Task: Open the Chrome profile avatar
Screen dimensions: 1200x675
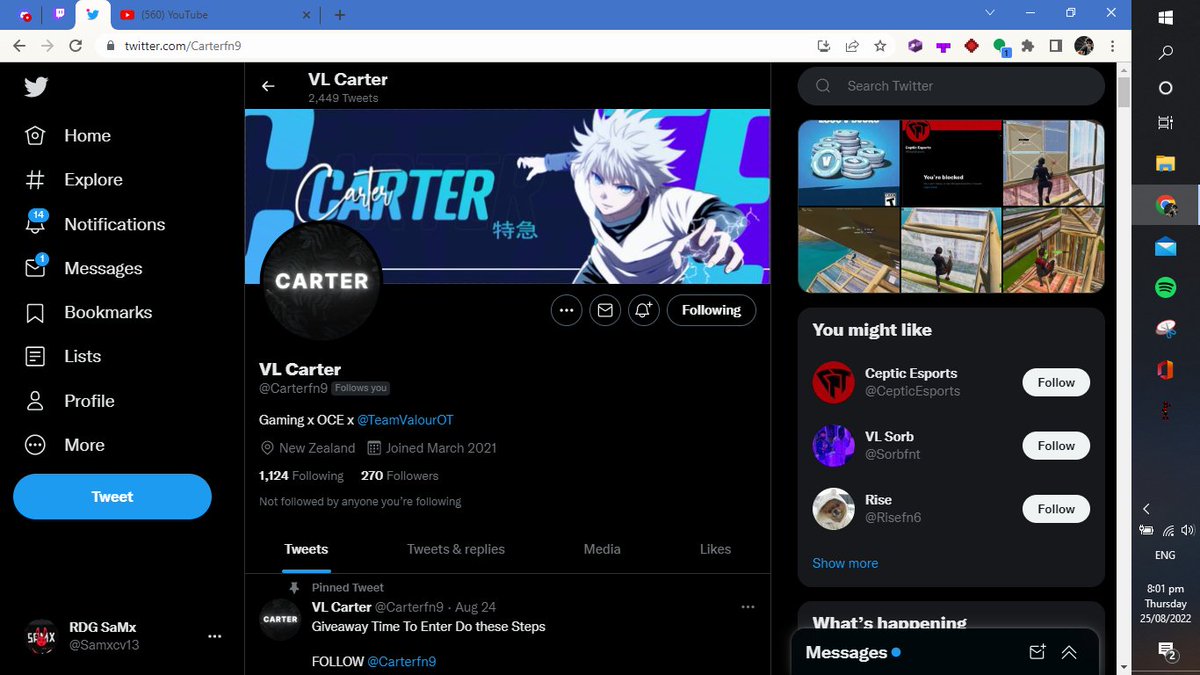Action: (x=1084, y=46)
